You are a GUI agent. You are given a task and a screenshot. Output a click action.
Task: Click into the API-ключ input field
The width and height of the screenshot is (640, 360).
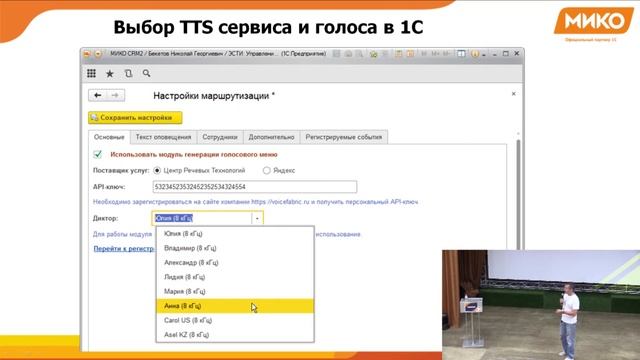255,187
